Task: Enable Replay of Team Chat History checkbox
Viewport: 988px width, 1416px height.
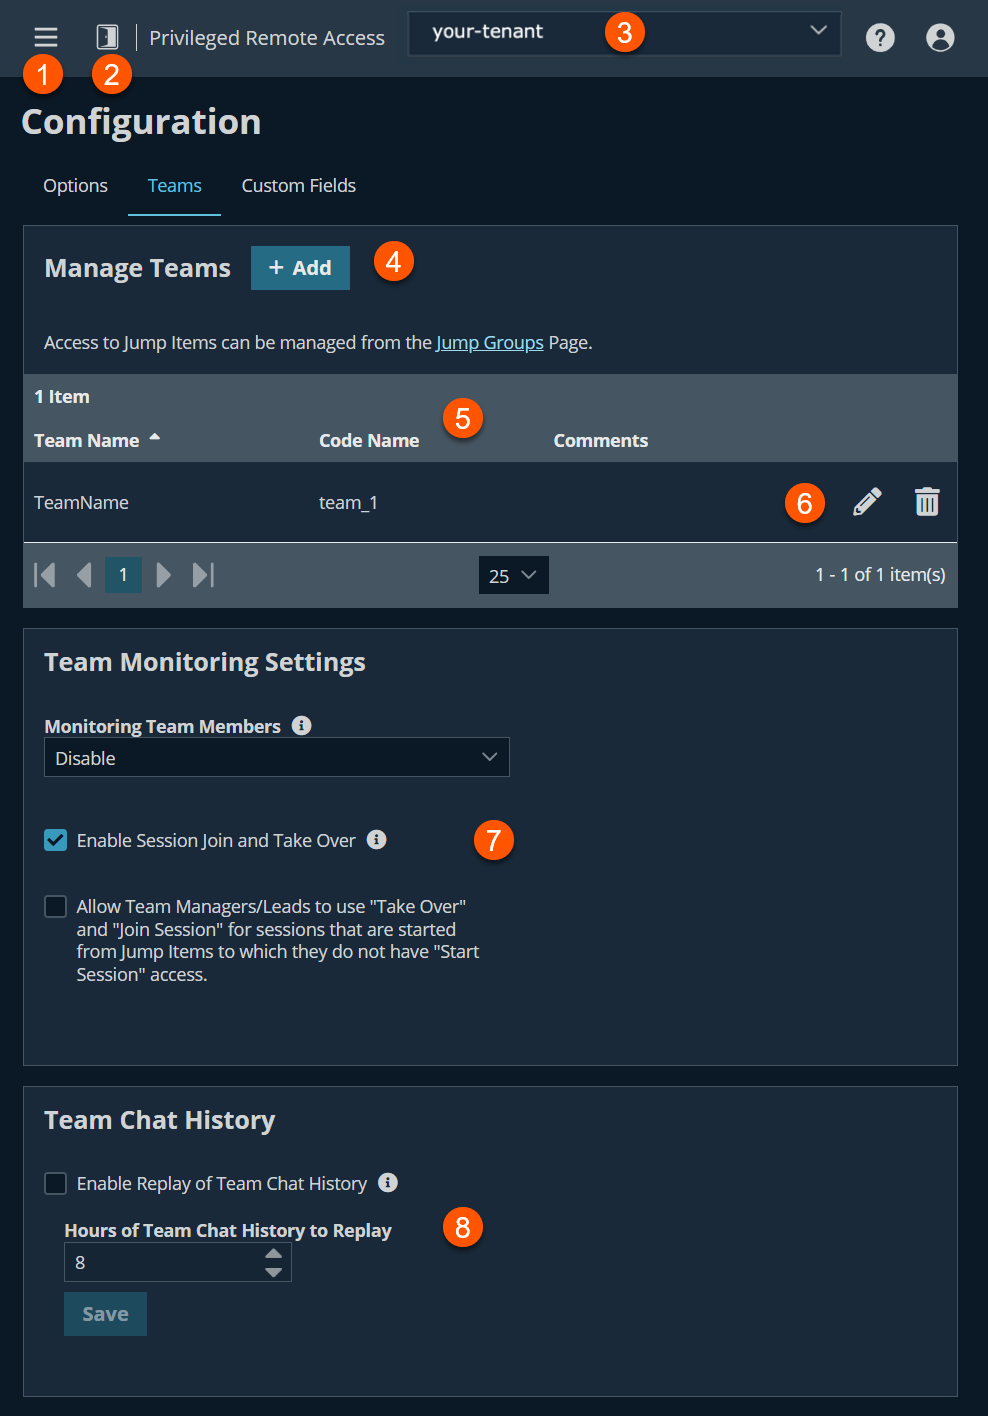Action: click(x=56, y=1184)
